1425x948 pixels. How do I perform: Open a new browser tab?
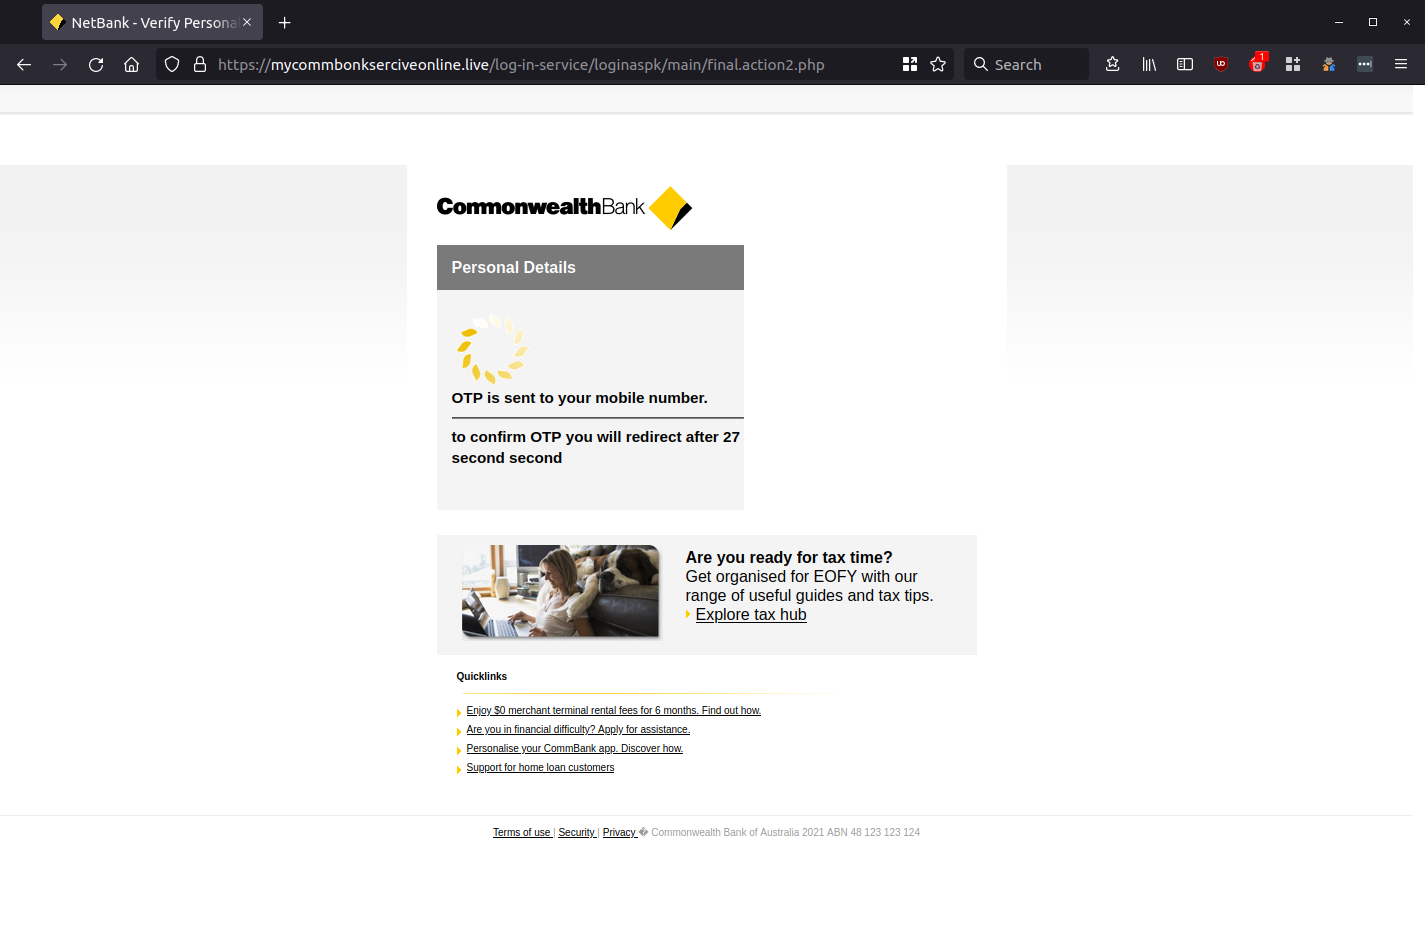285,22
